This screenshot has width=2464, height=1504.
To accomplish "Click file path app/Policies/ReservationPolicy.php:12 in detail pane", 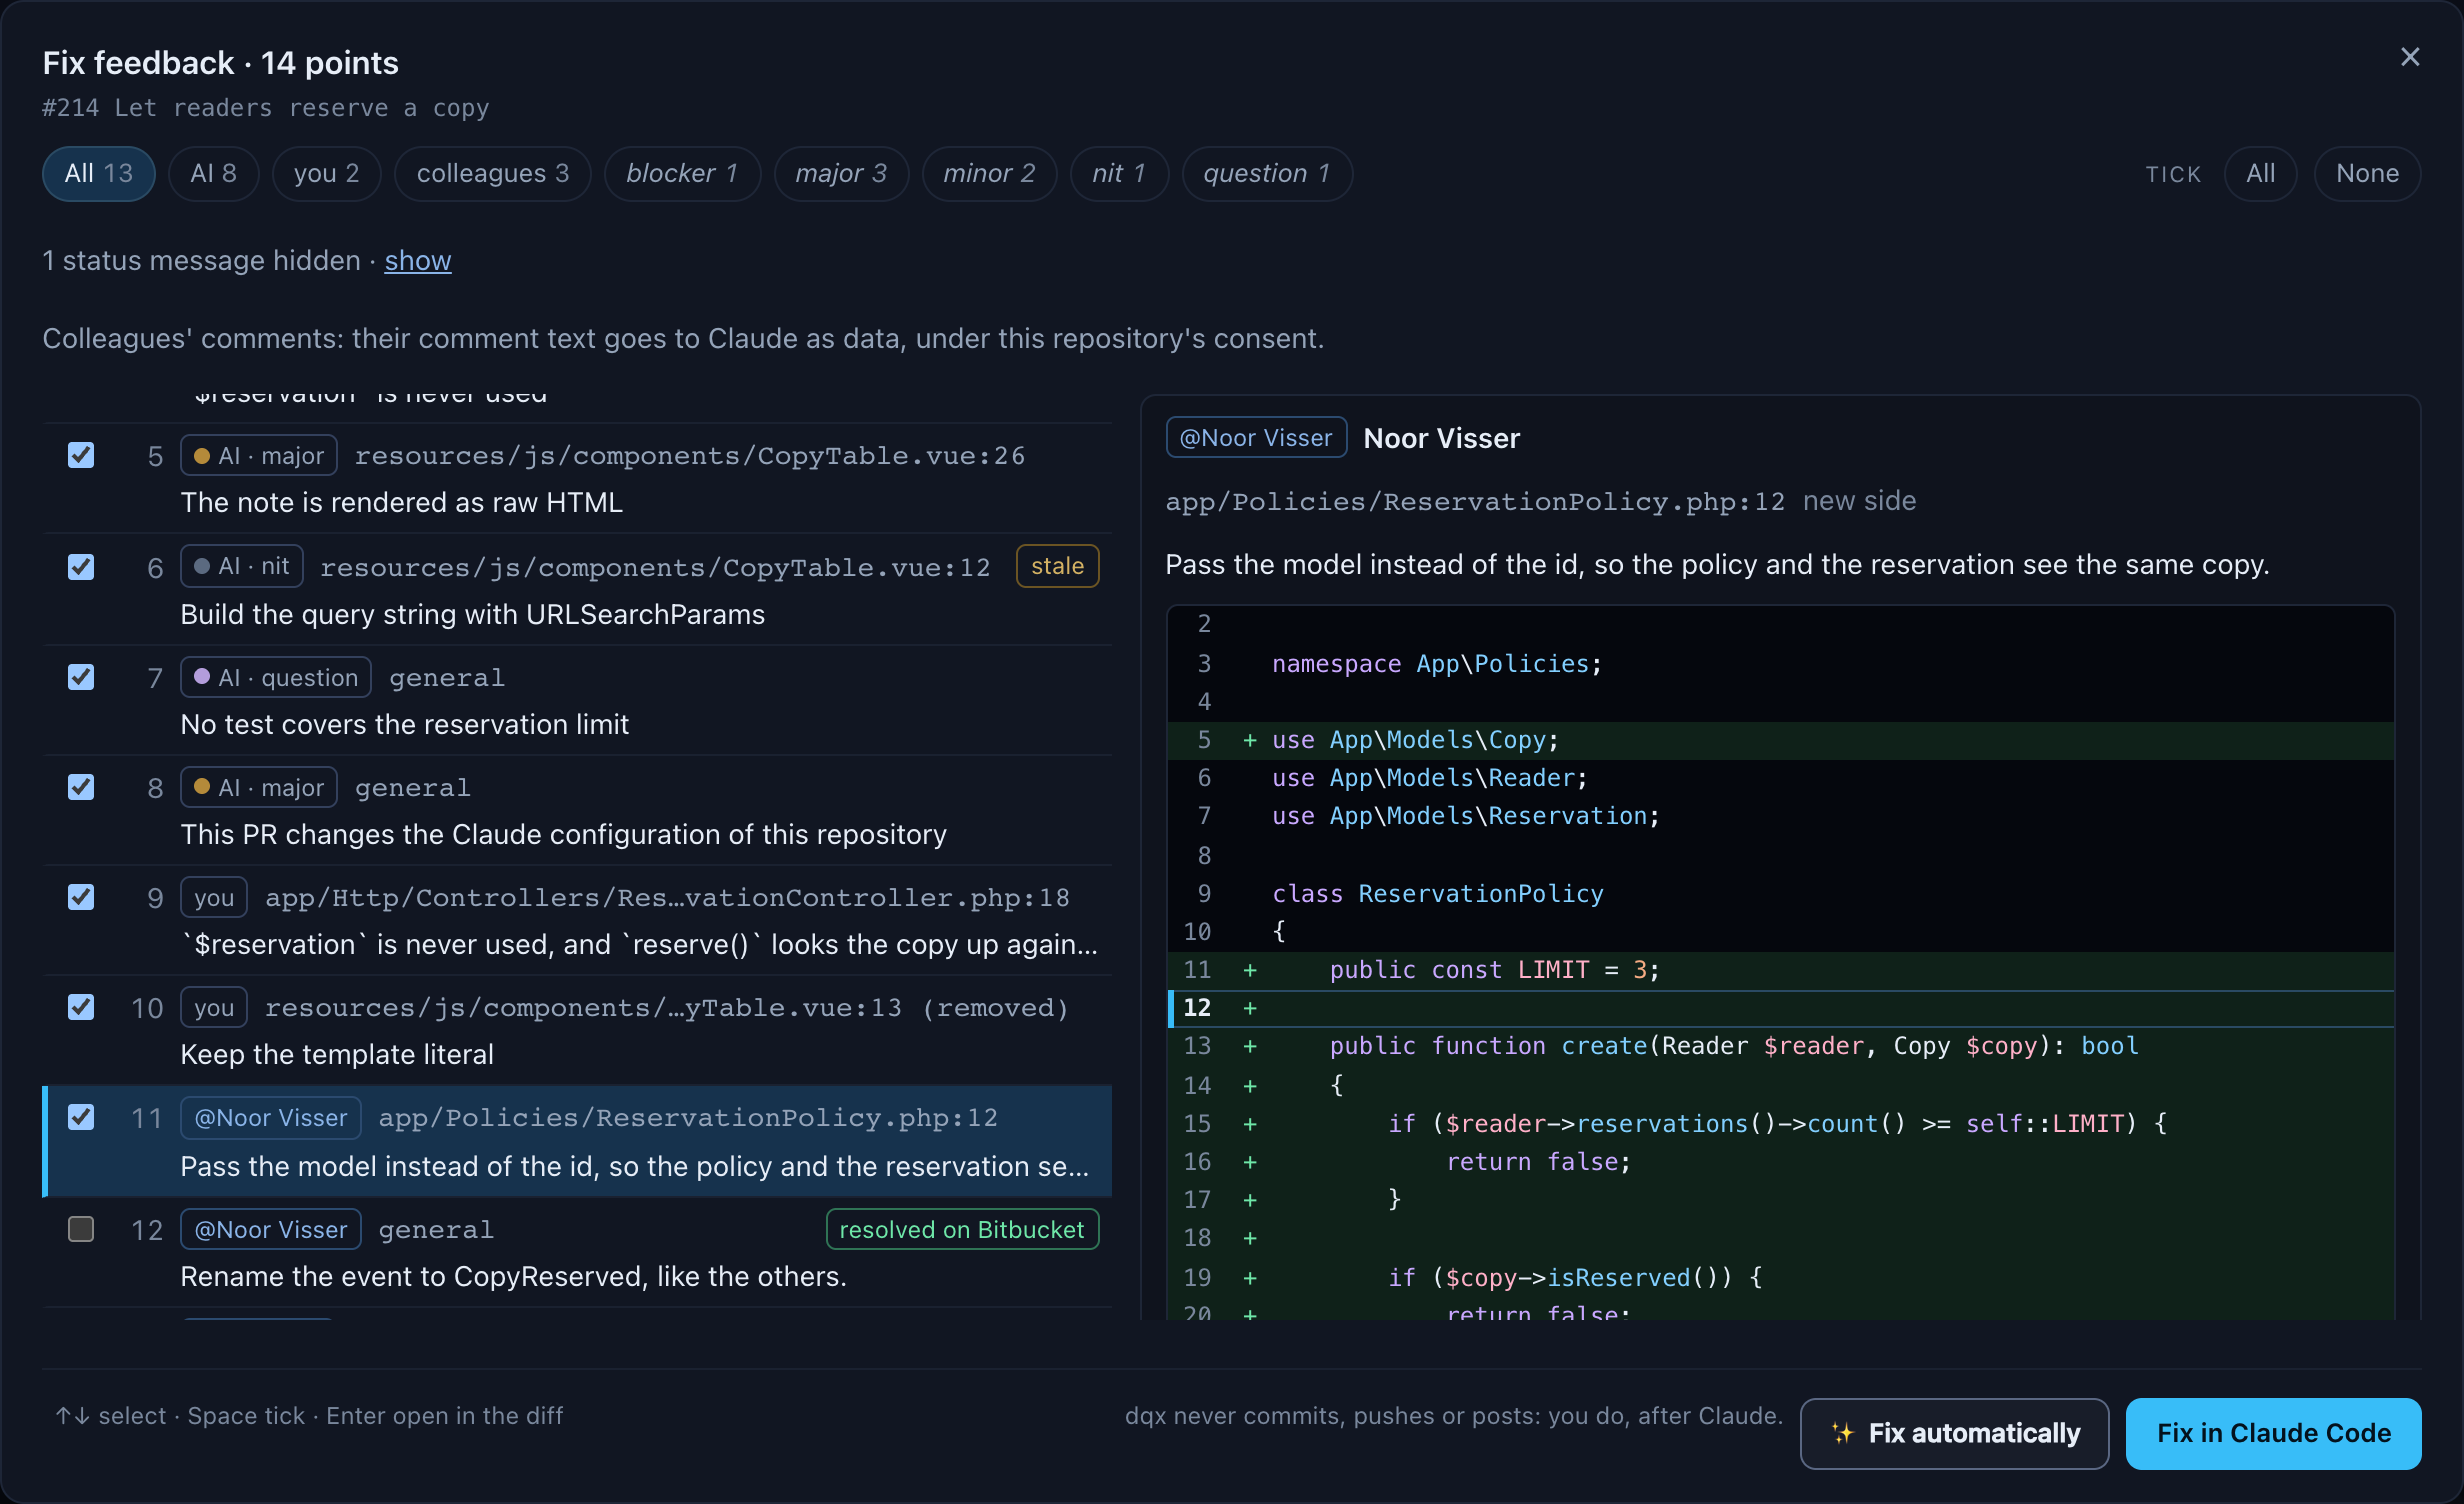I will point(1475,501).
